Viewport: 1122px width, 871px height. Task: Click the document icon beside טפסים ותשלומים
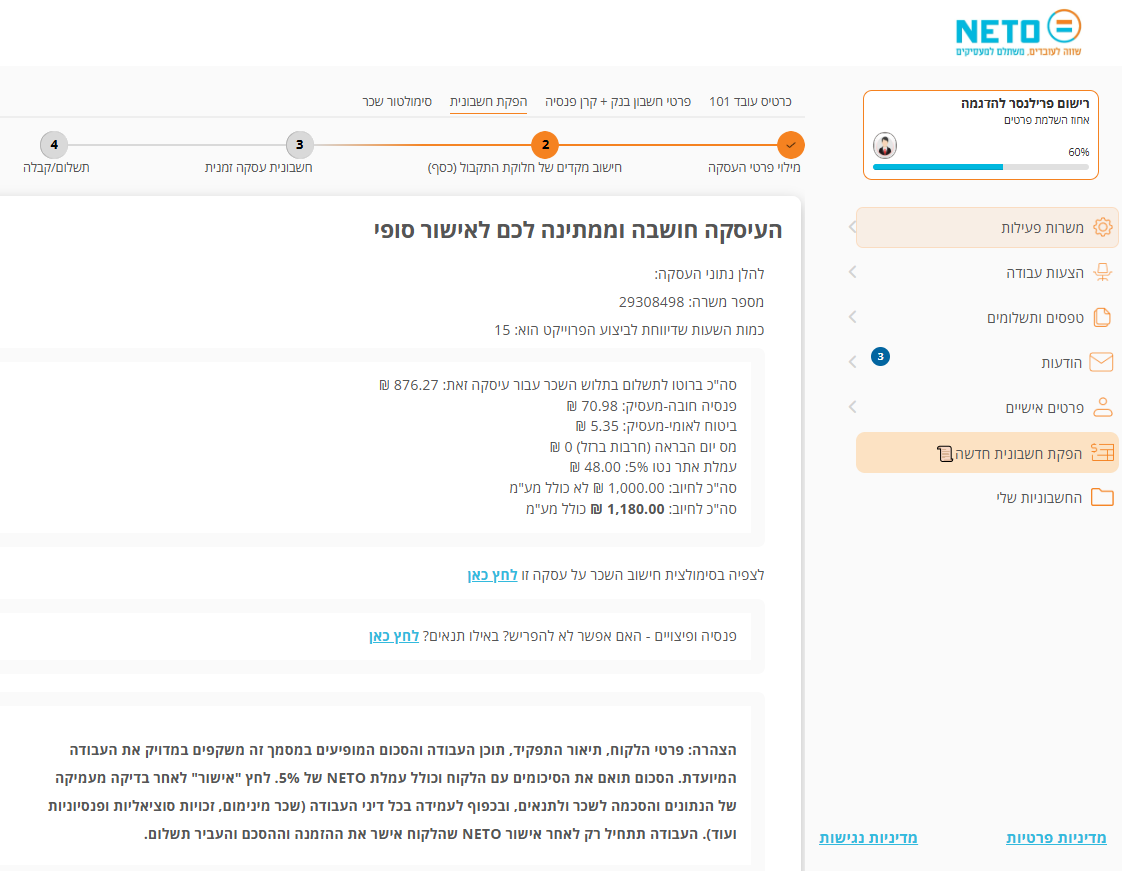[x=1103, y=317]
